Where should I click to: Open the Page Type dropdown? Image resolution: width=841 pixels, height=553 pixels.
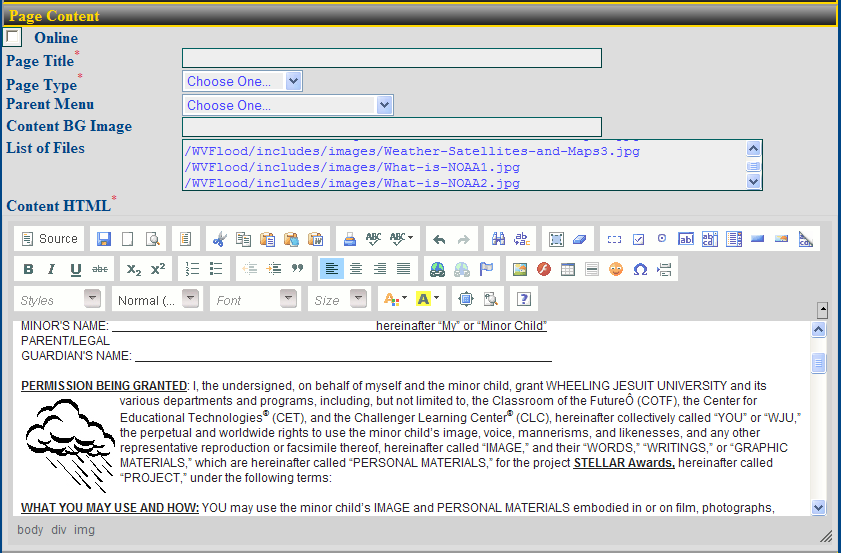(242, 81)
